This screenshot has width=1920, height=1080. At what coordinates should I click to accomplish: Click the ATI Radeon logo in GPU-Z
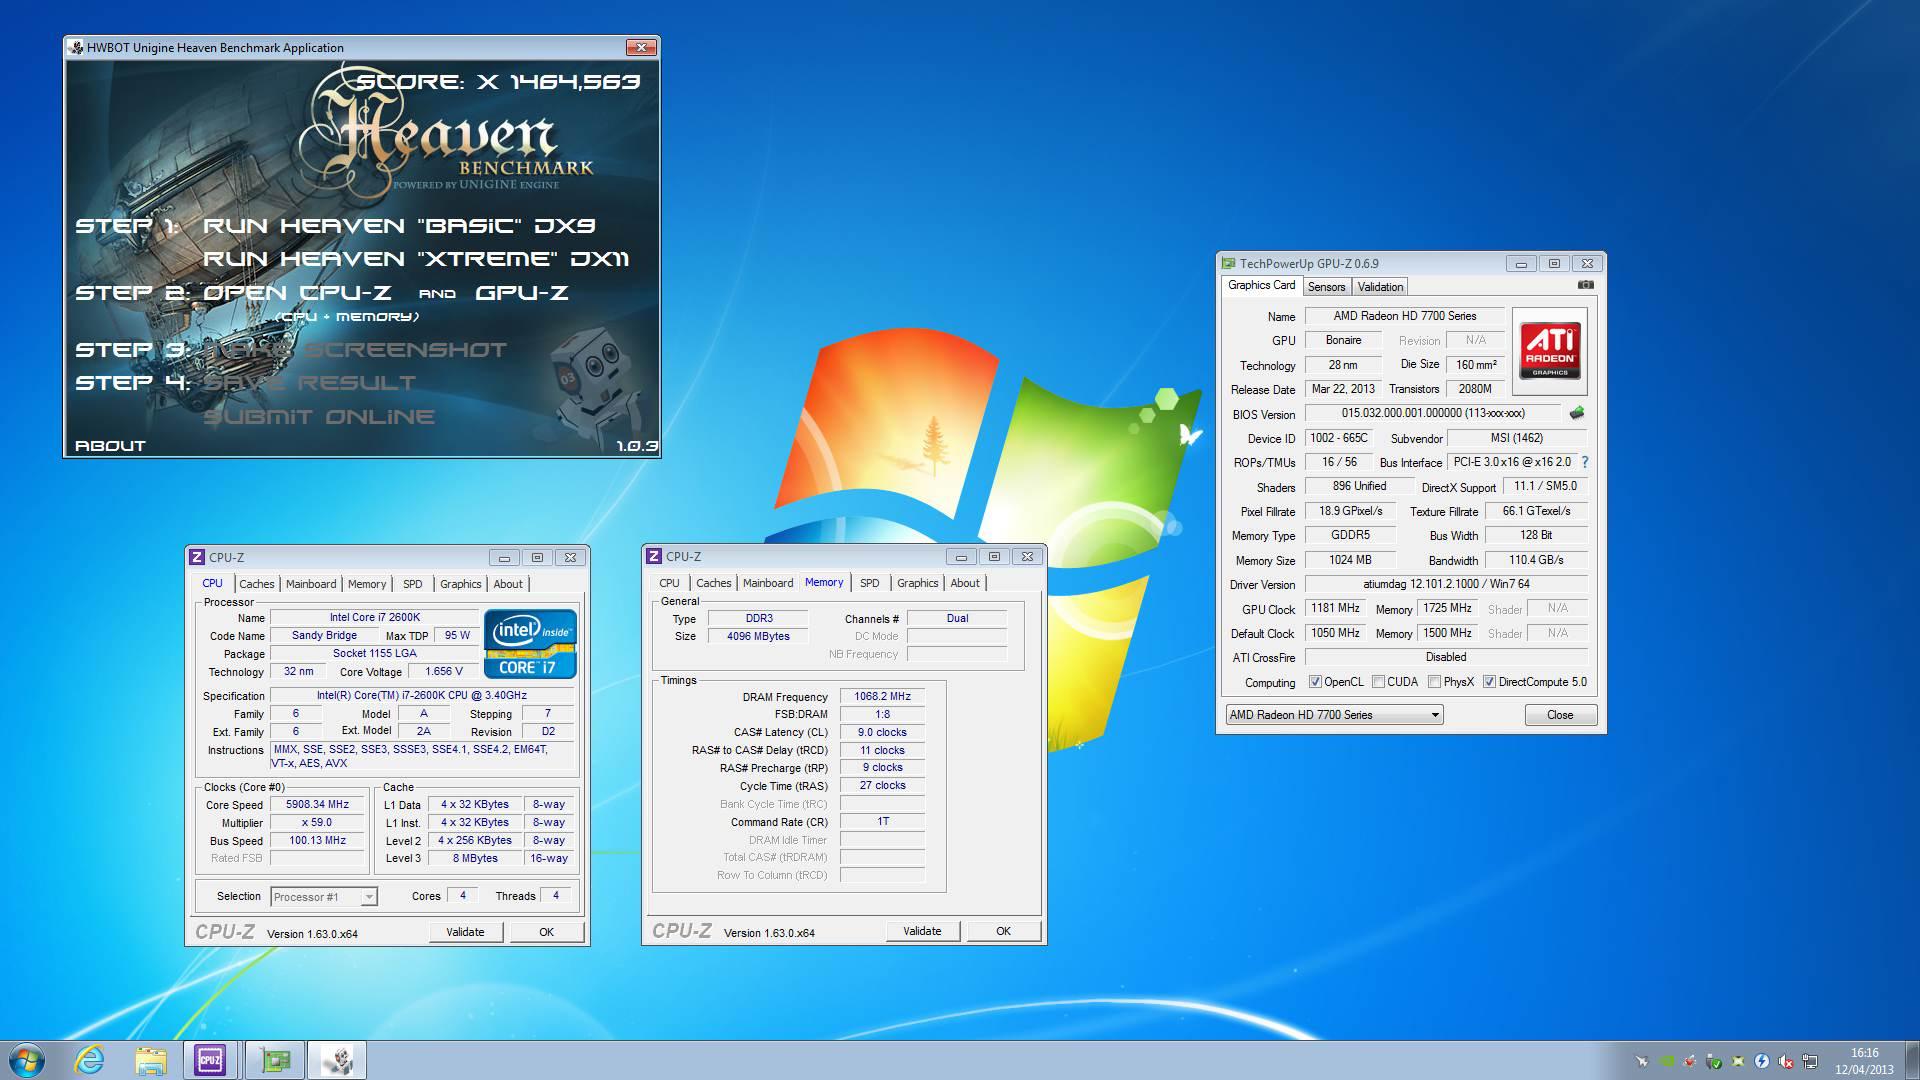point(1550,350)
